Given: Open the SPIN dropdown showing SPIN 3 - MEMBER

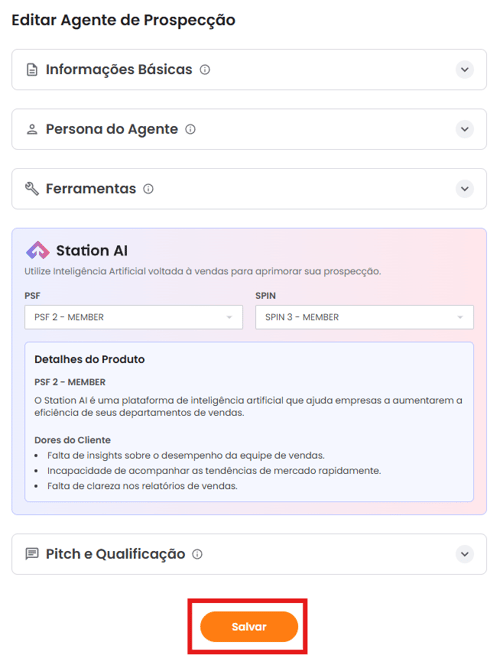Looking at the screenshot, I should [x=364, y=317].
